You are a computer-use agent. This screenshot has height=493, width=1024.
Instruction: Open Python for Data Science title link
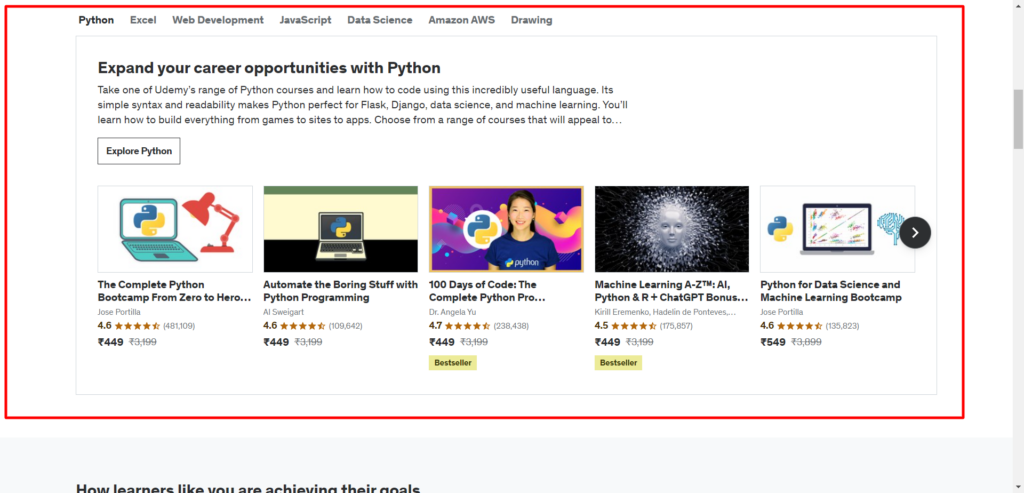pos(831,291)
